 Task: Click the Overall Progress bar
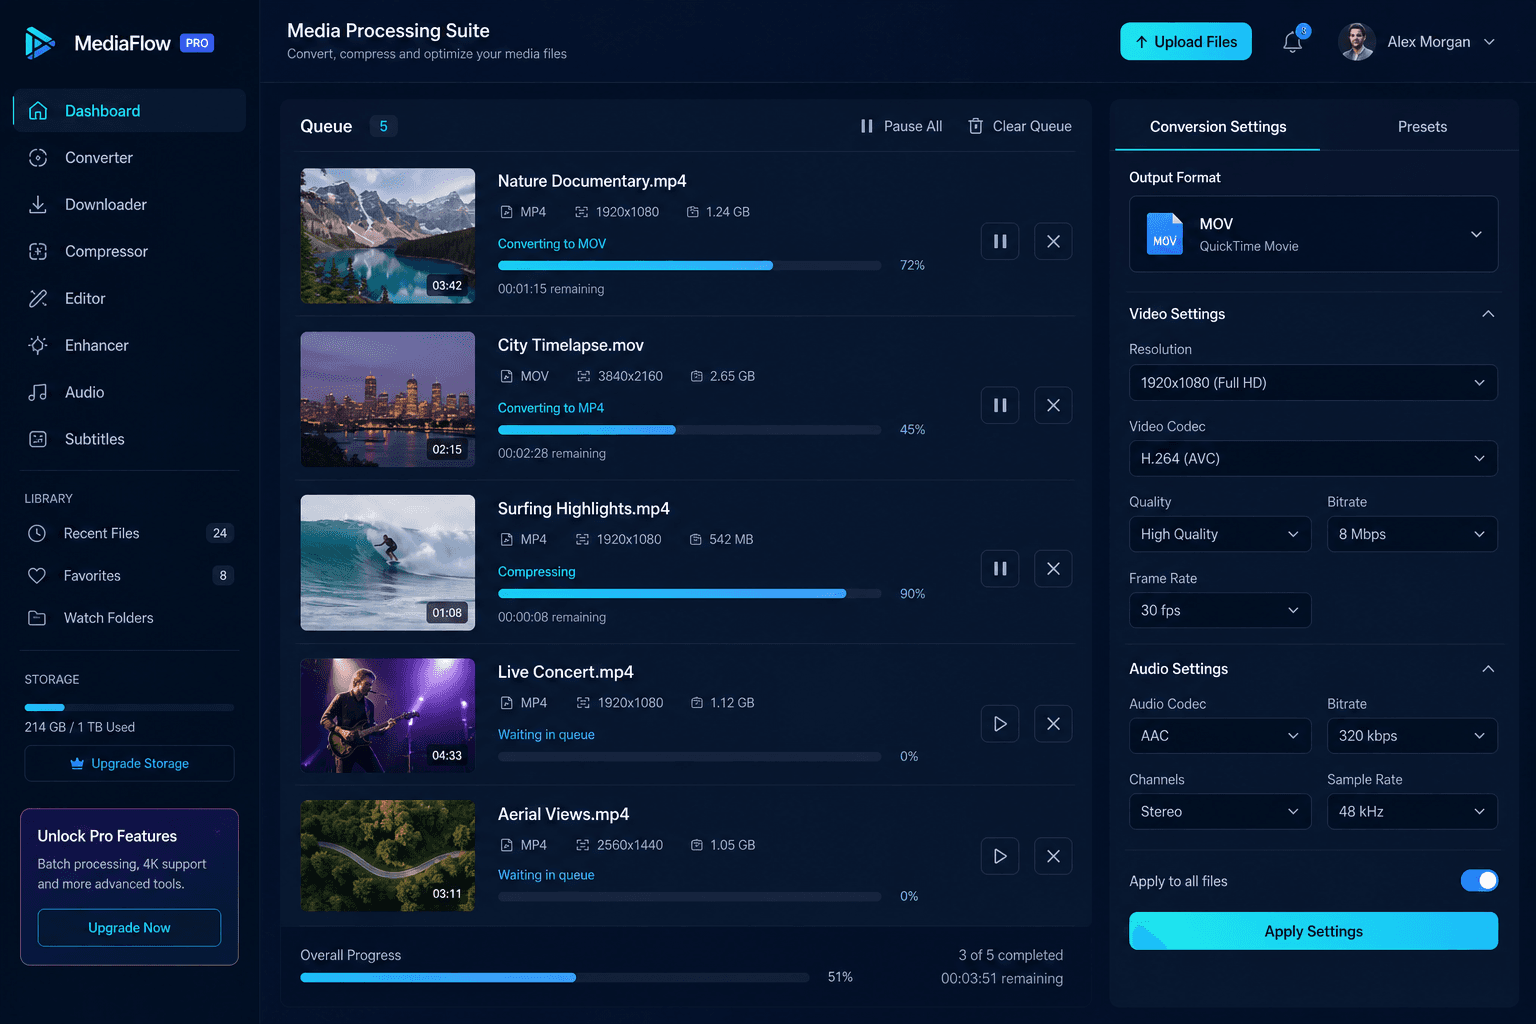pos(555,977)
